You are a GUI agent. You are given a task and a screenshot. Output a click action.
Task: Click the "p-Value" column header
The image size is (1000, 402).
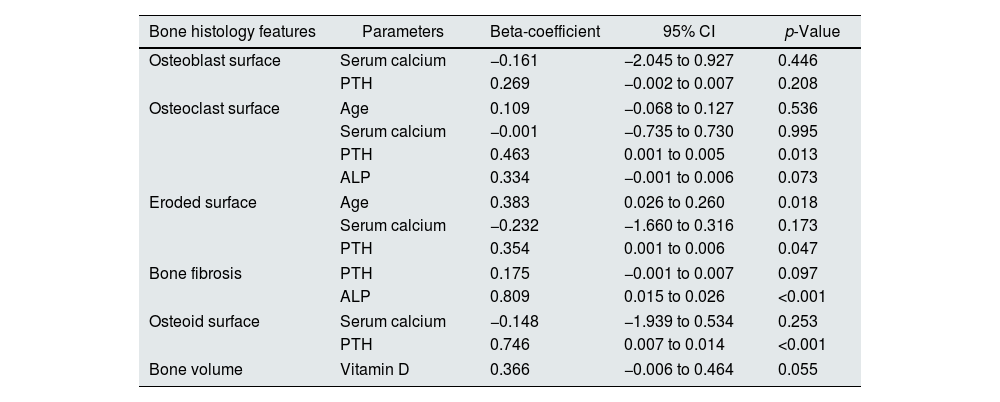[812, 32]
